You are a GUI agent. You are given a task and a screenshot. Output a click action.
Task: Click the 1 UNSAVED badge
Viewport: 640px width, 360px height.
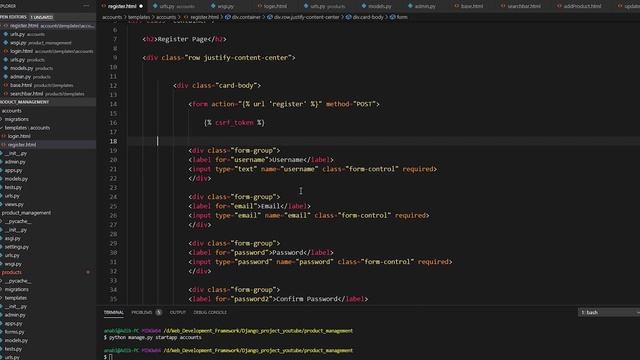coord(41,17)
